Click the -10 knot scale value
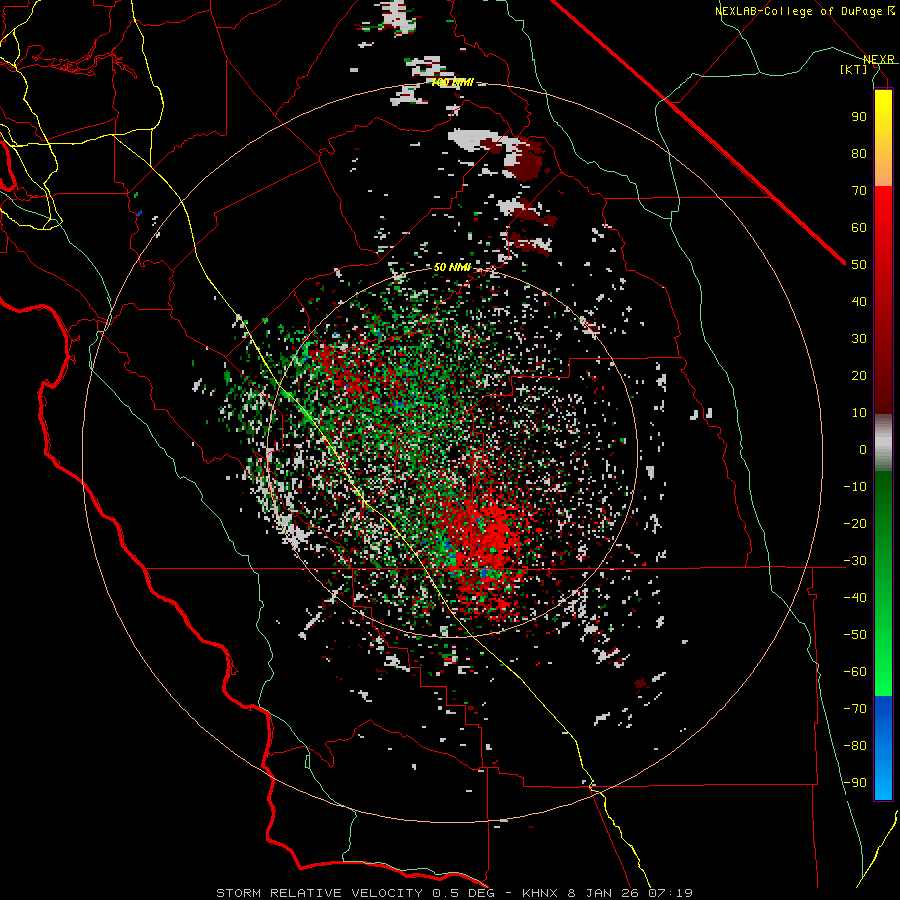The height and width of the screenshot is (900, 900). (855, 487)
